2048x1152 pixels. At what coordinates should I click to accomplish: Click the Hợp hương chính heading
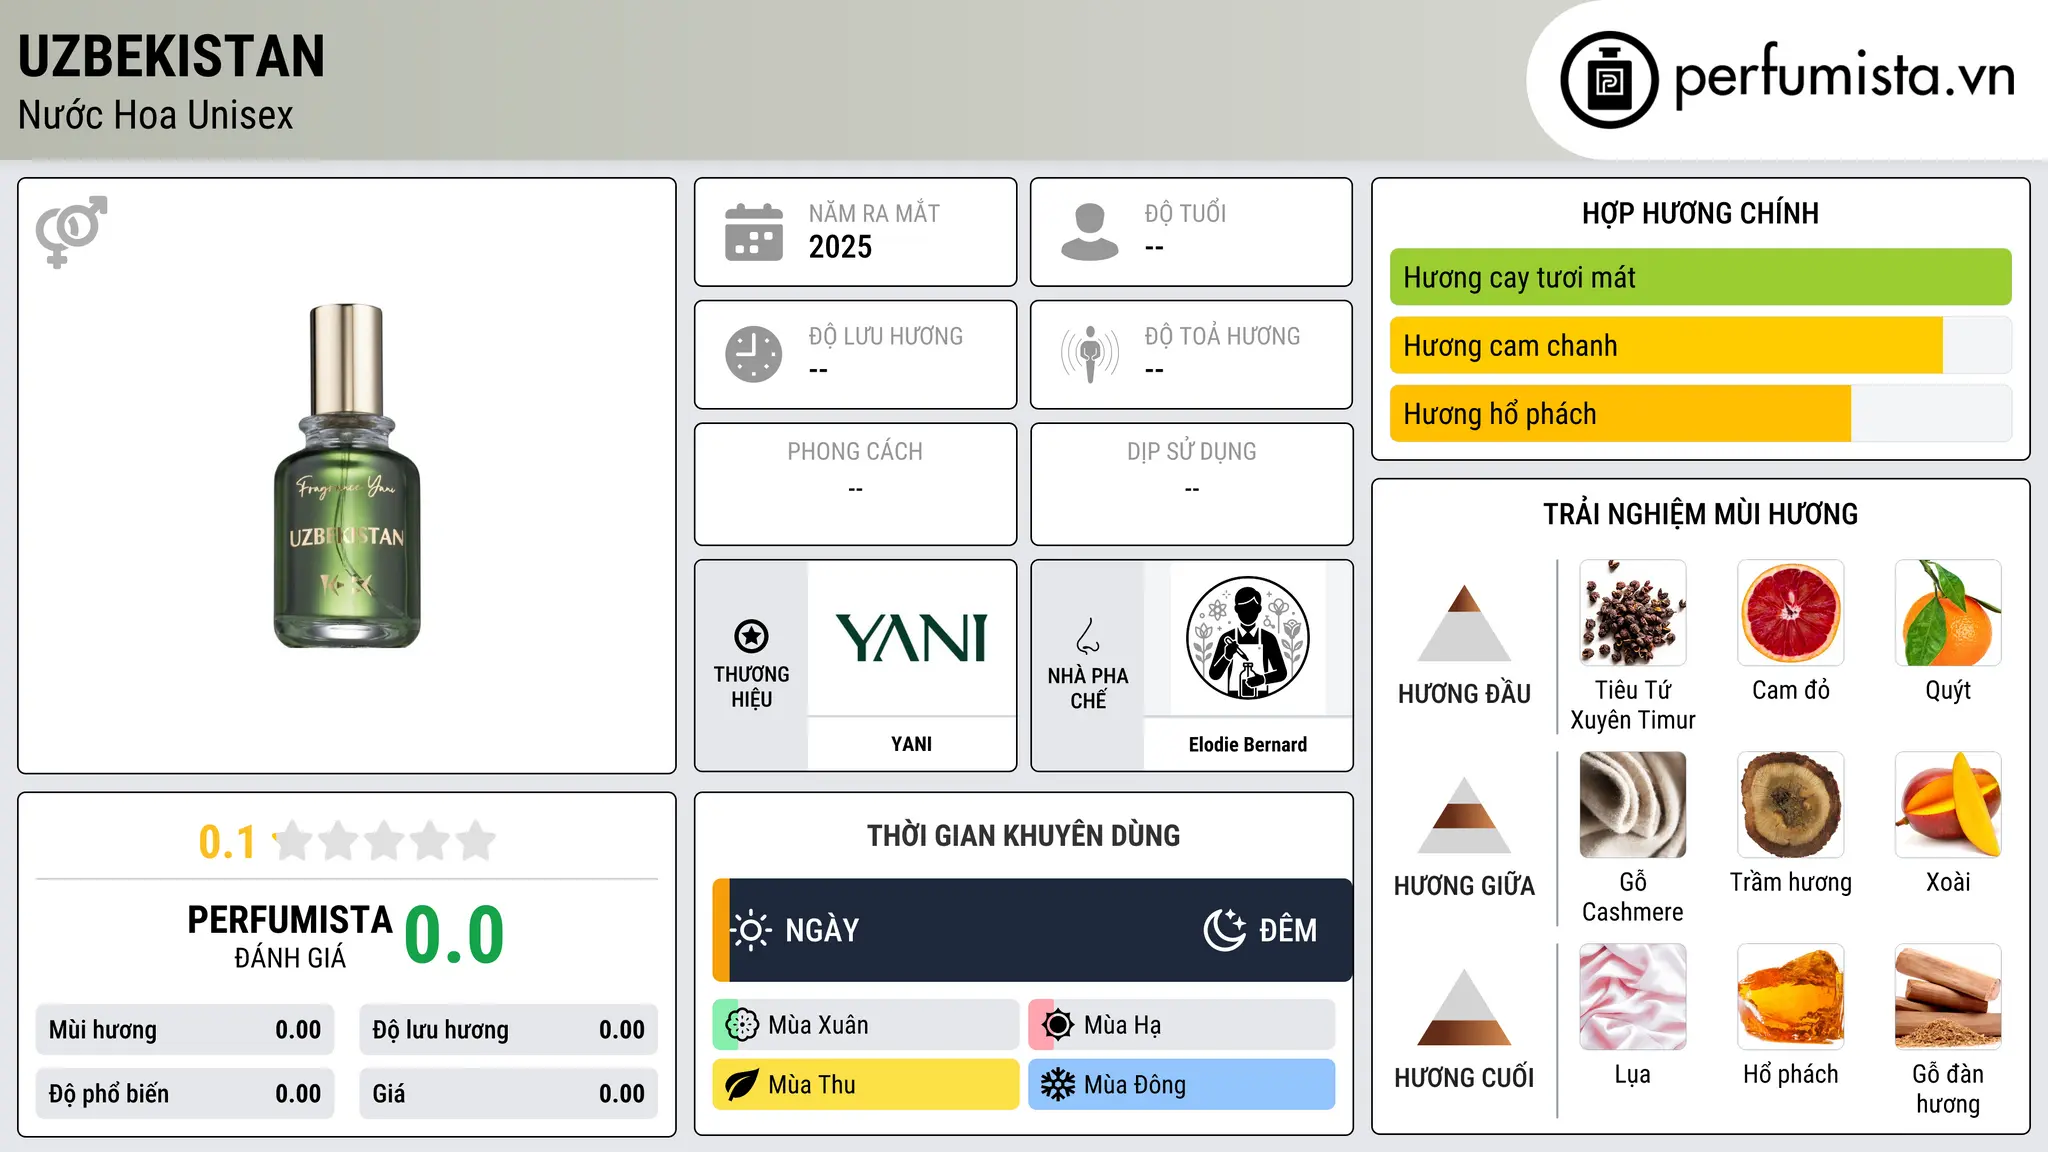tap(1701, 213)
